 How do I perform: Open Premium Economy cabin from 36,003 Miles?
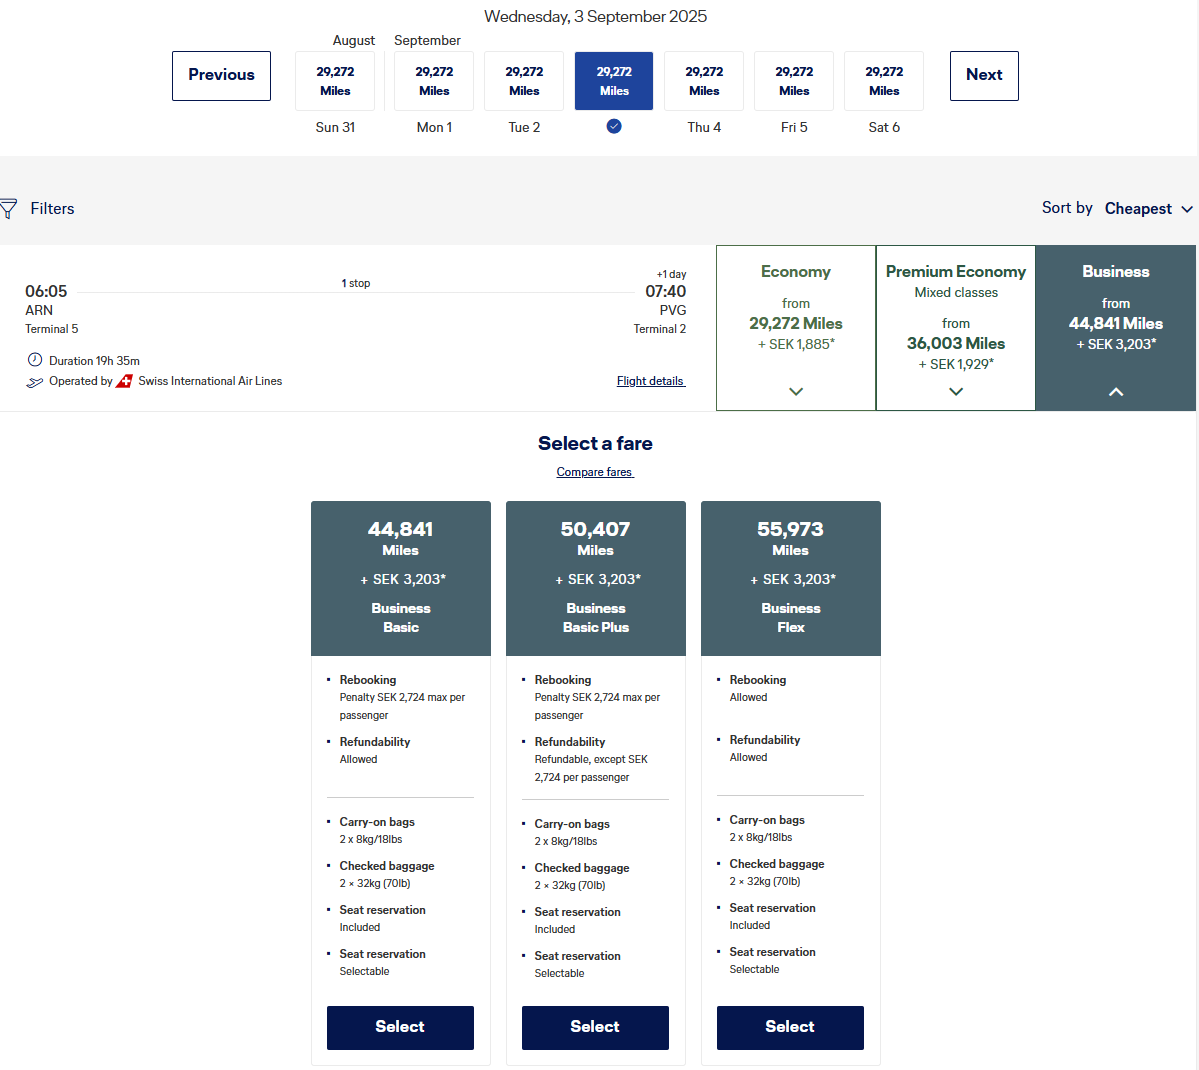point(956,328)
